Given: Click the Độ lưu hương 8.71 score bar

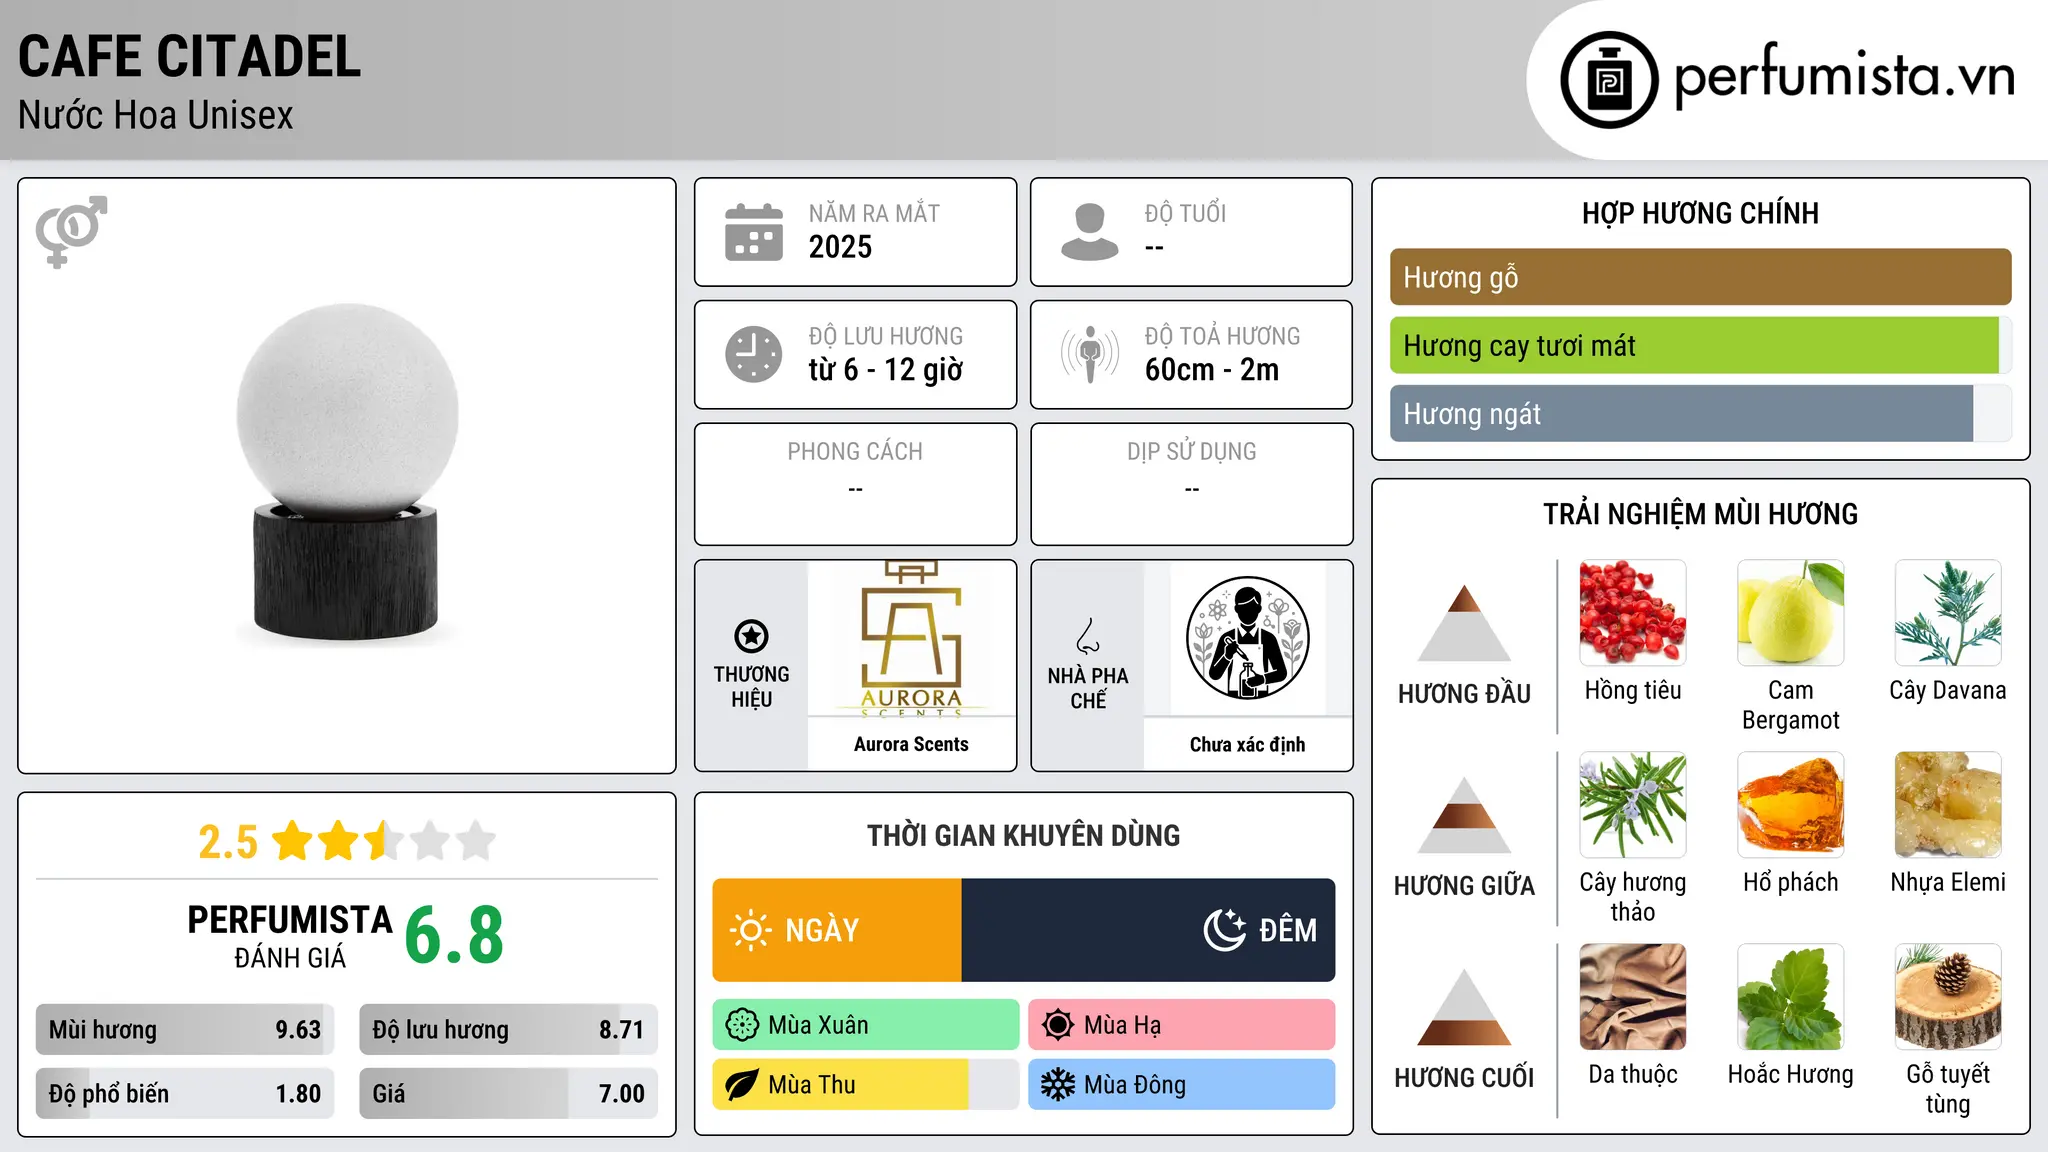Looking at the screenshot, I should 508,1030.
